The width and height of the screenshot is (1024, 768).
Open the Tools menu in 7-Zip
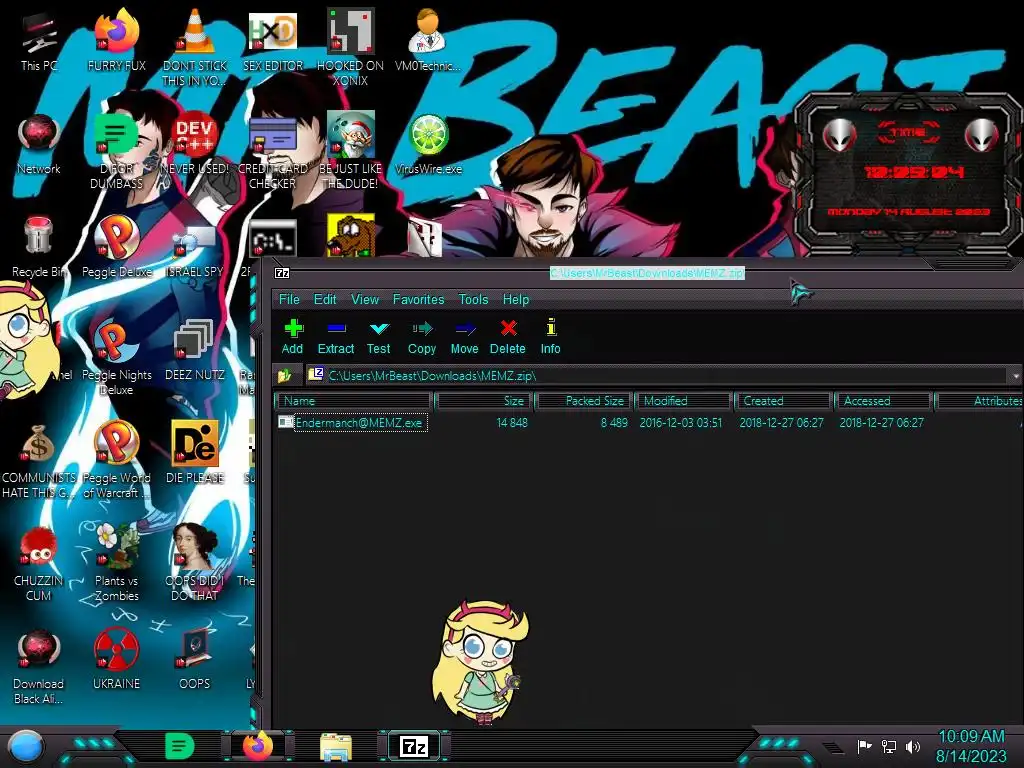coord(473,299)
